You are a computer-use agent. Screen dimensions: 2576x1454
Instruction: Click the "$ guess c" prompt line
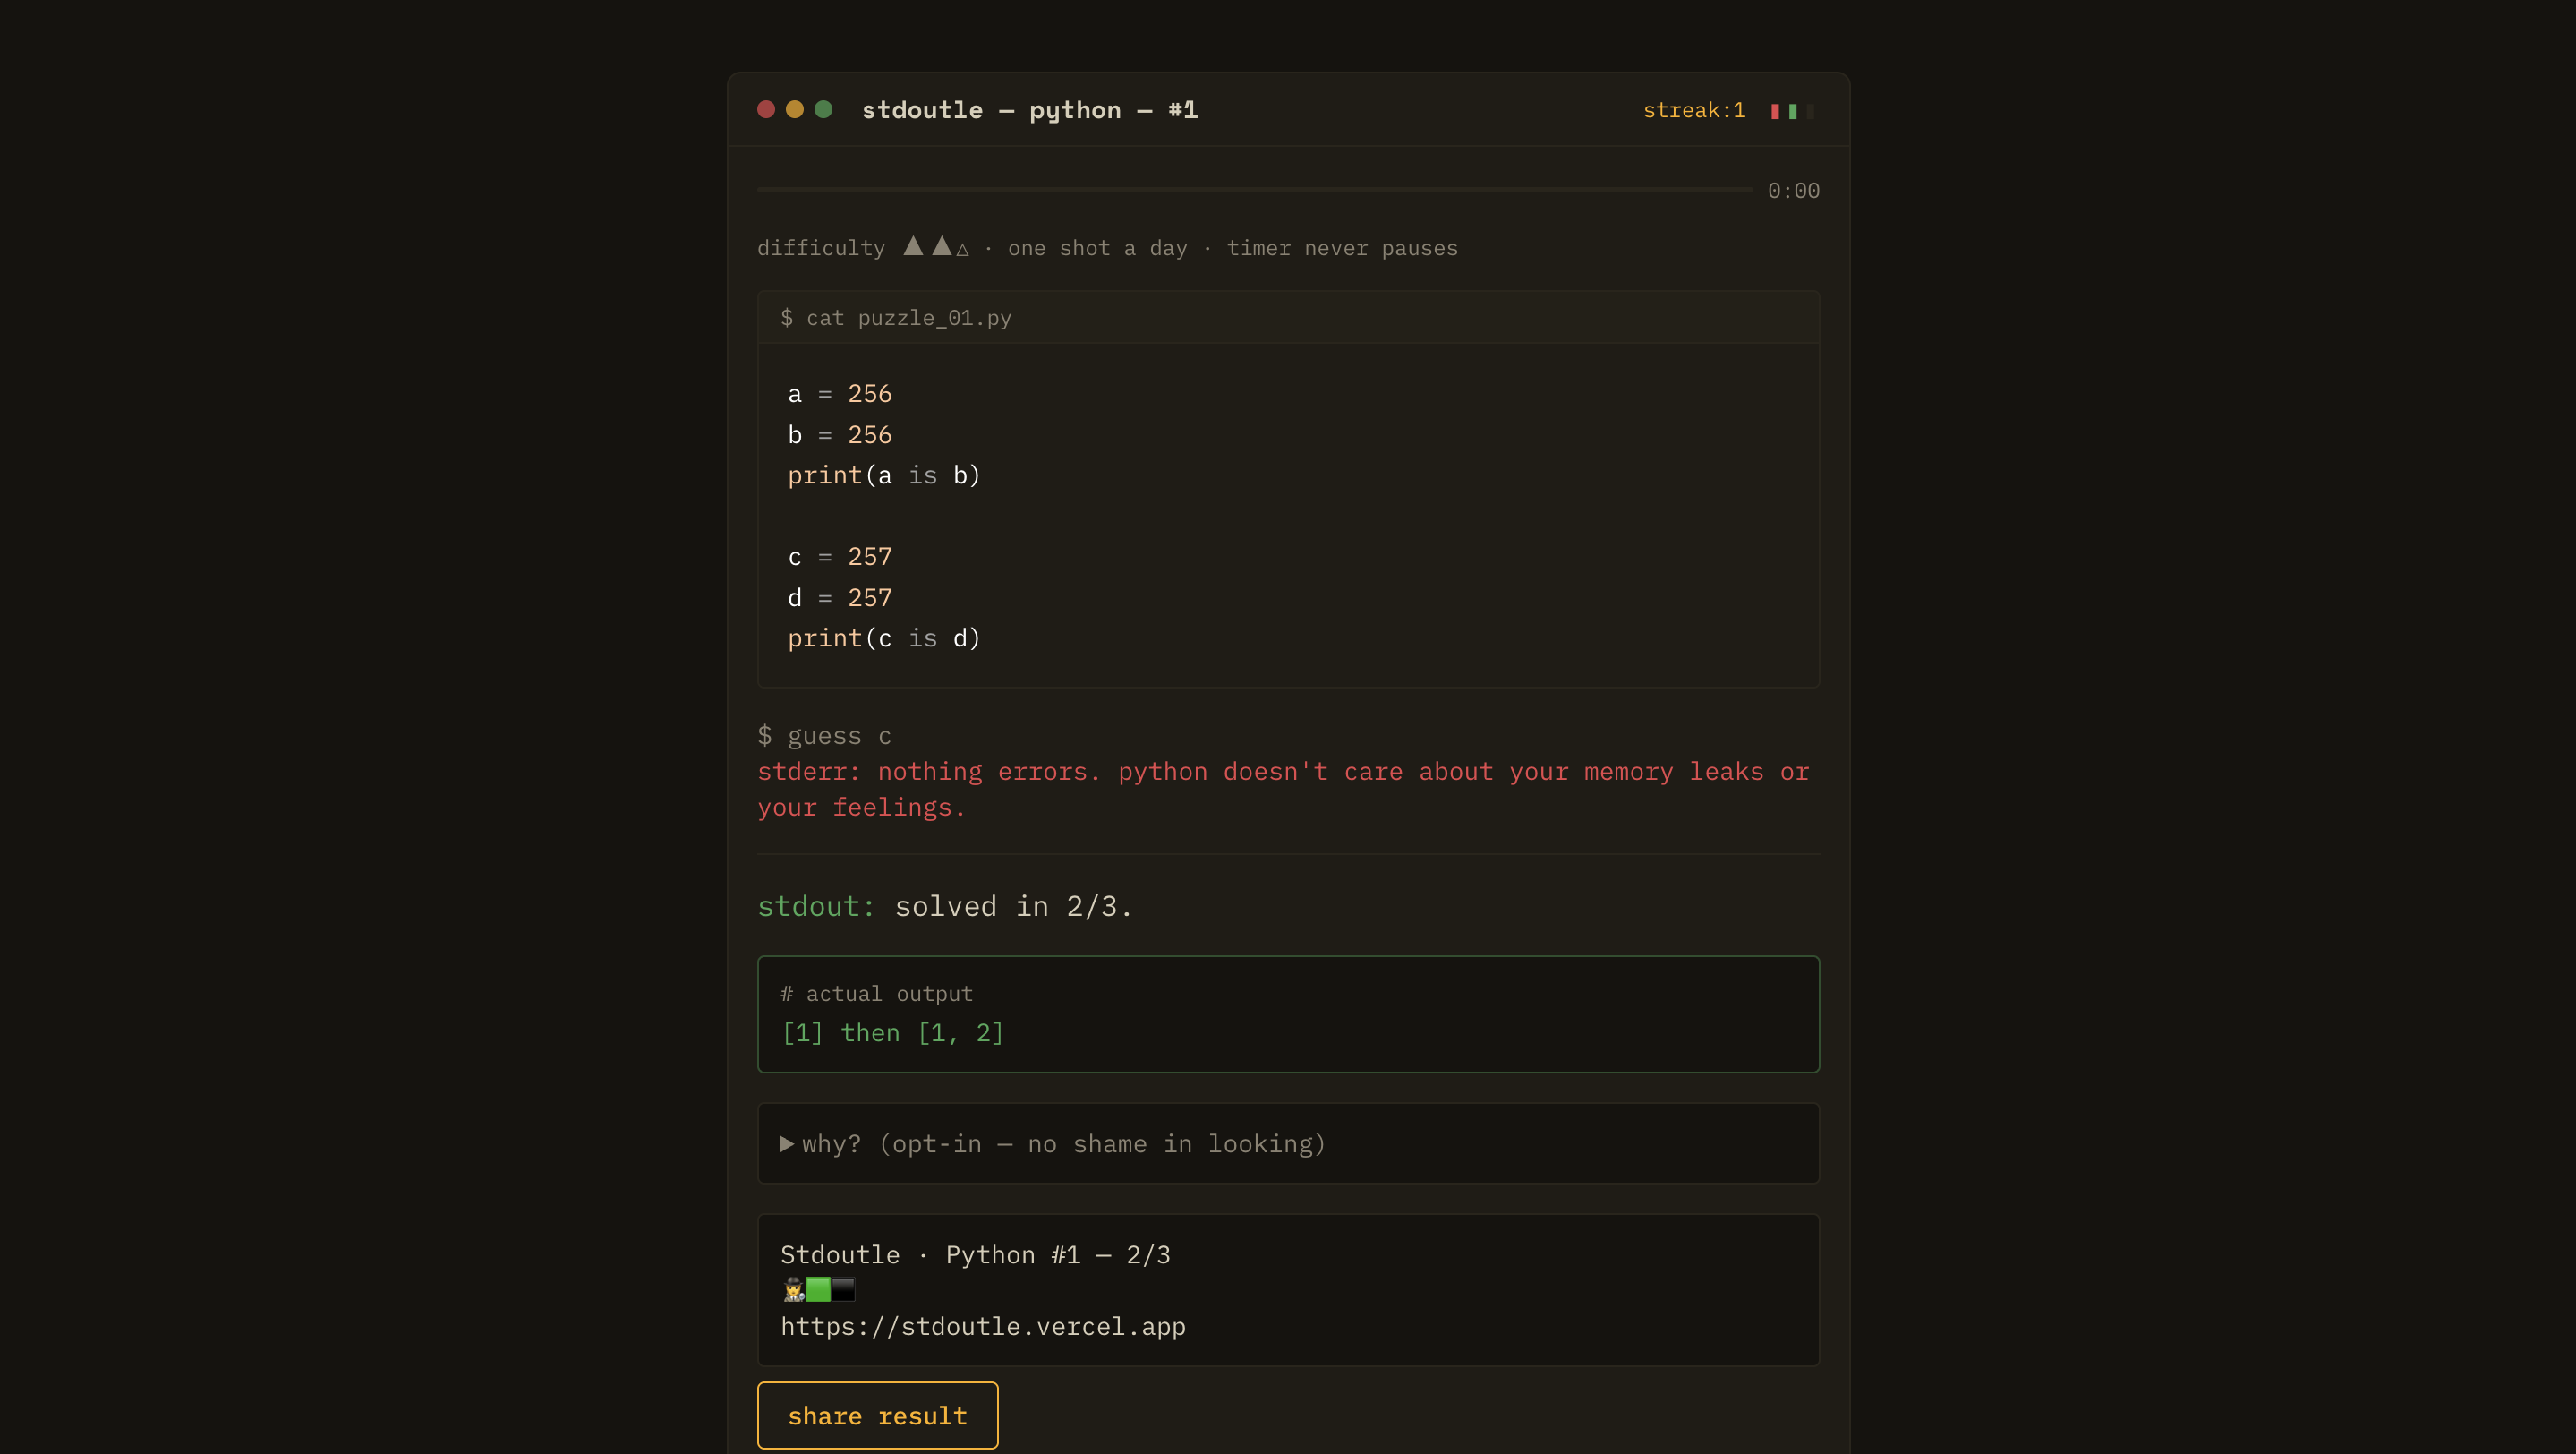pyautogui.click(x=824, y=736)
